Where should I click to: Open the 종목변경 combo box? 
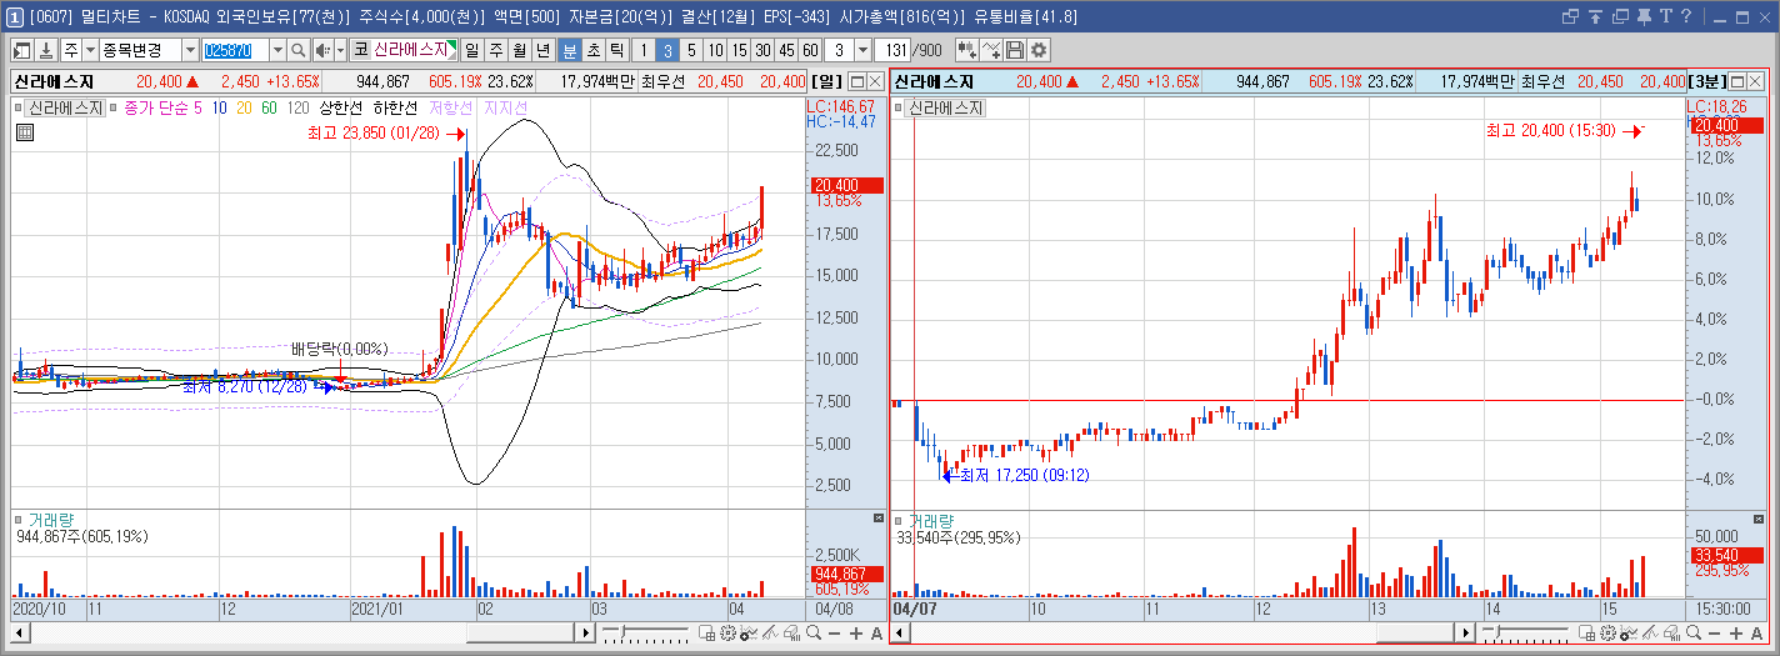pos(148,50)
